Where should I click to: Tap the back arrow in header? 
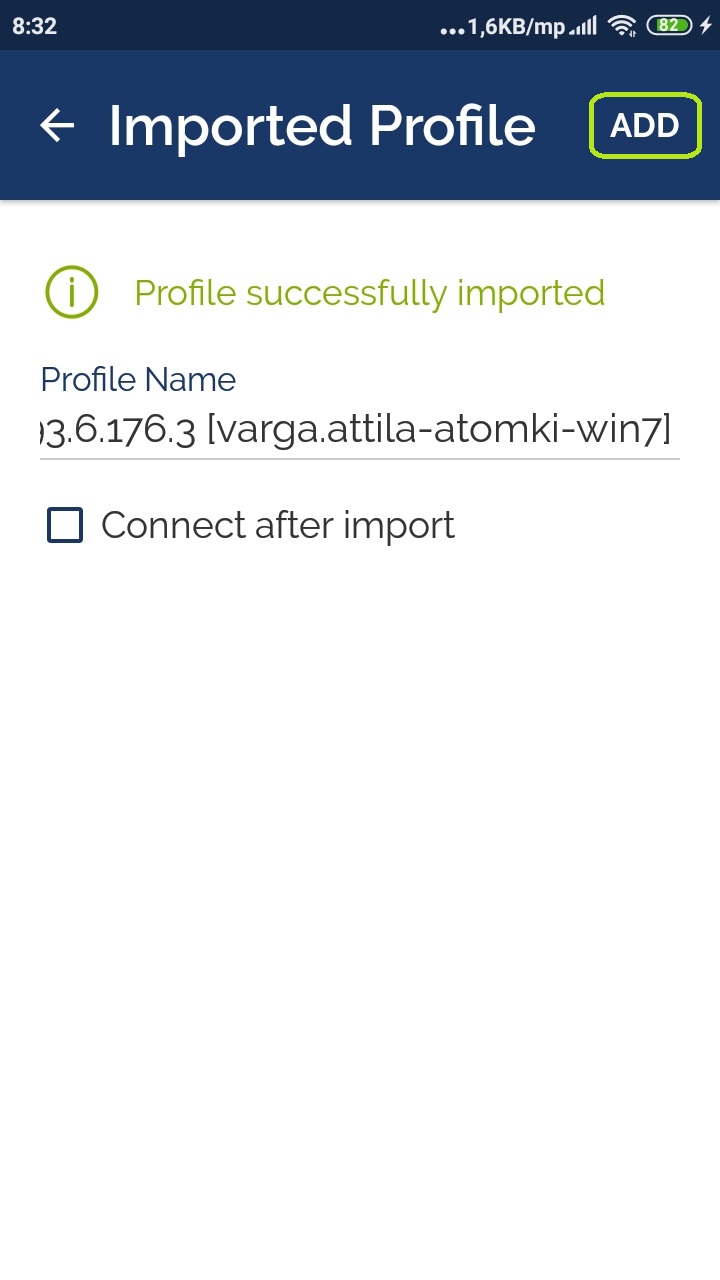click(x=57, y=125)
